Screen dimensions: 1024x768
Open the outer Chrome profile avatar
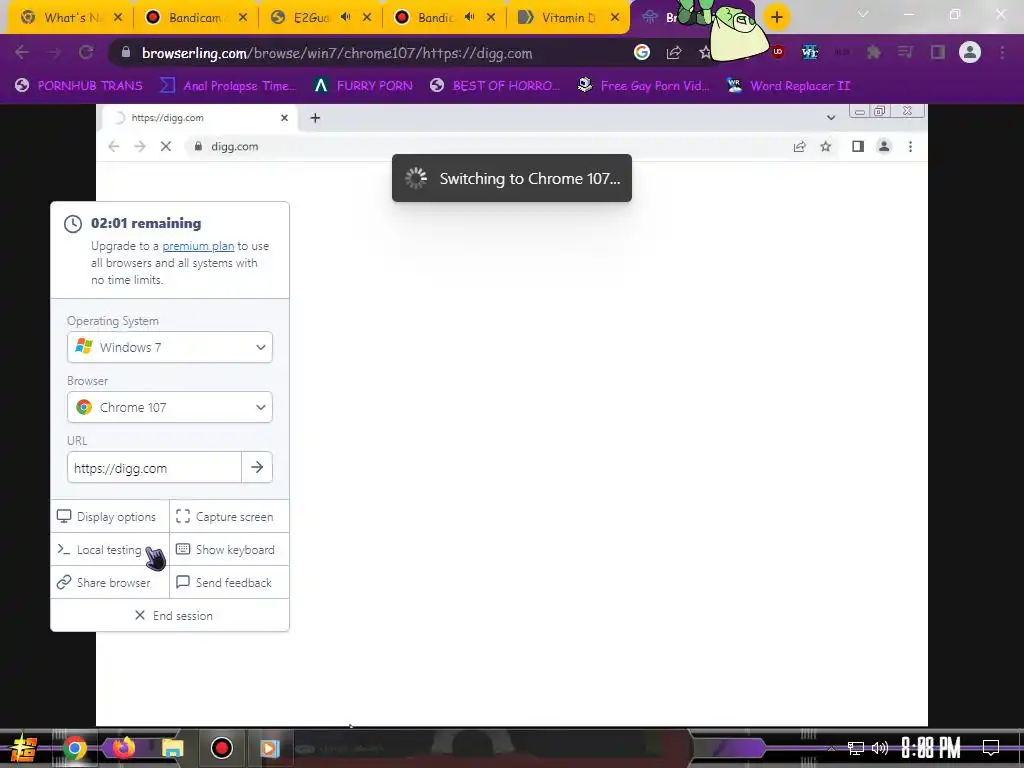(x=970, y=52)
